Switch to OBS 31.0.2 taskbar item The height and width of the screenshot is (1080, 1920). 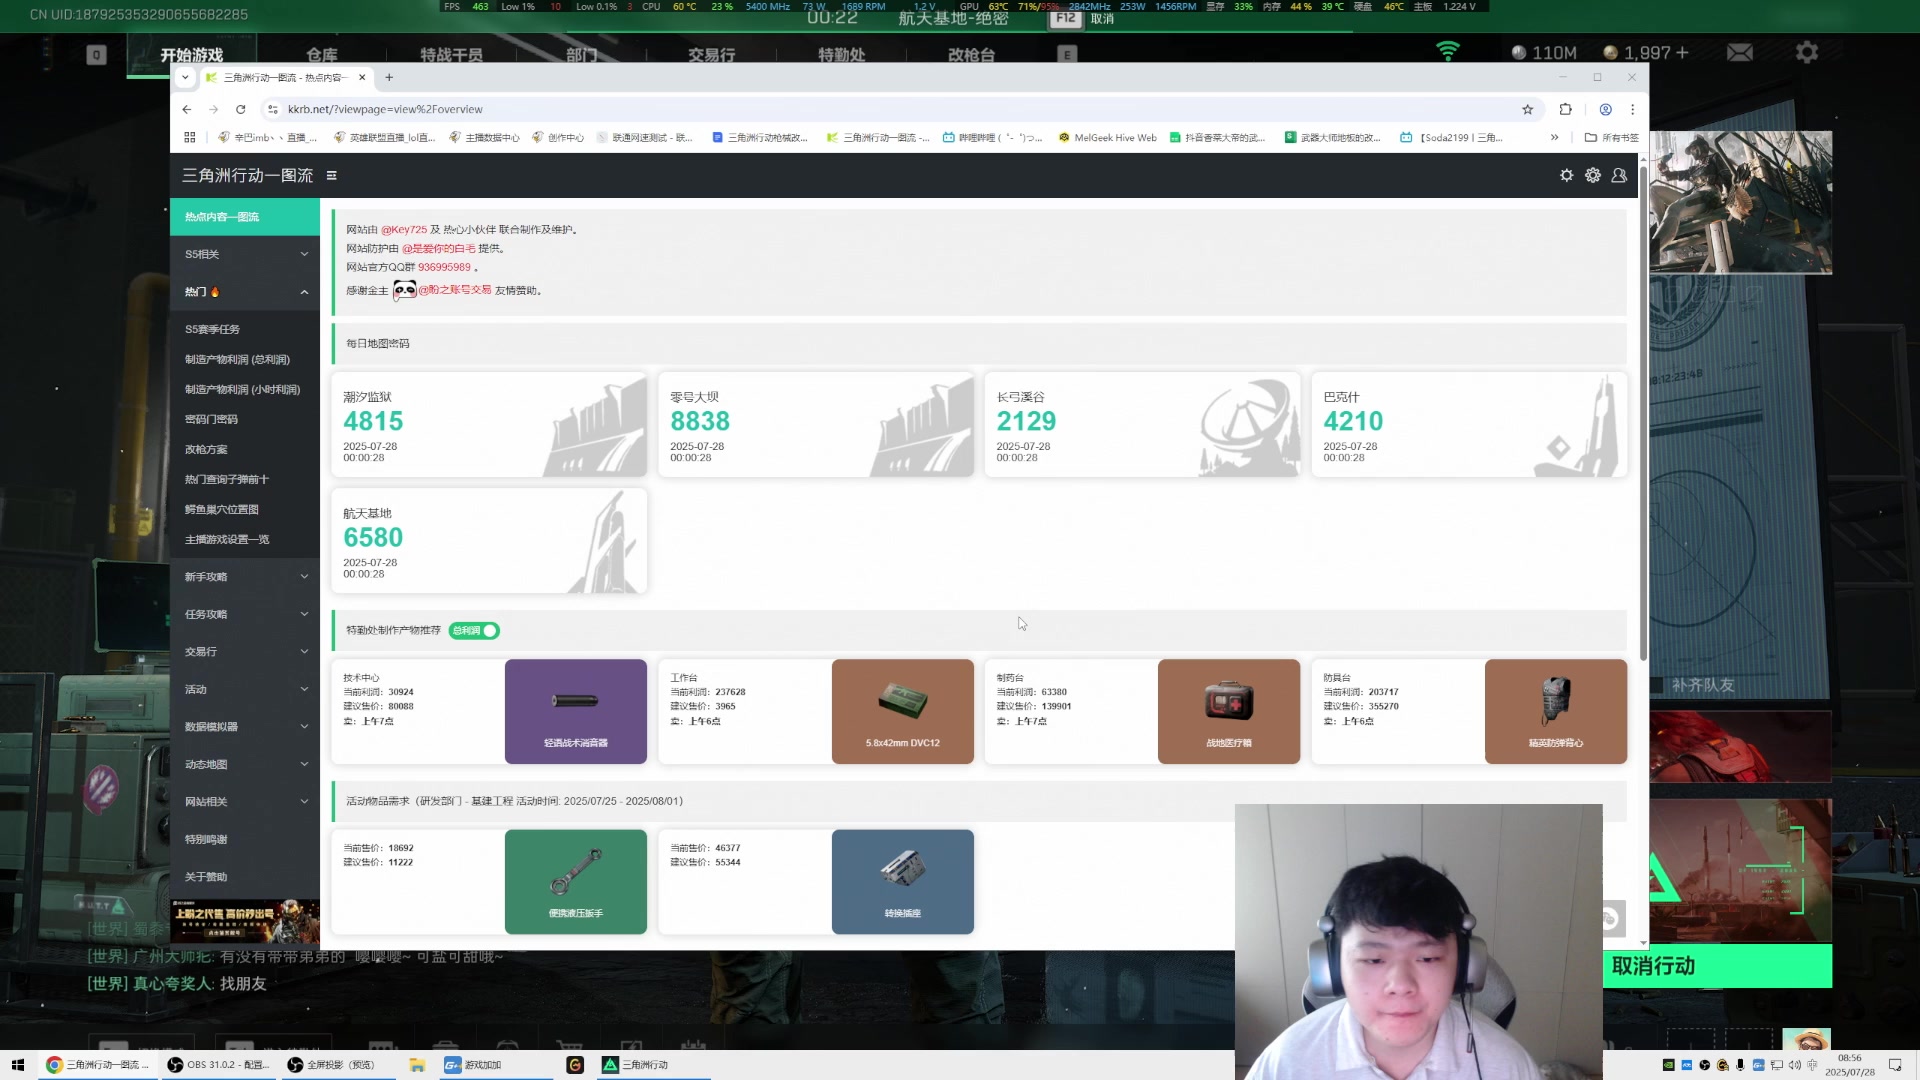pyautogui.click(x=219, y=1065)
